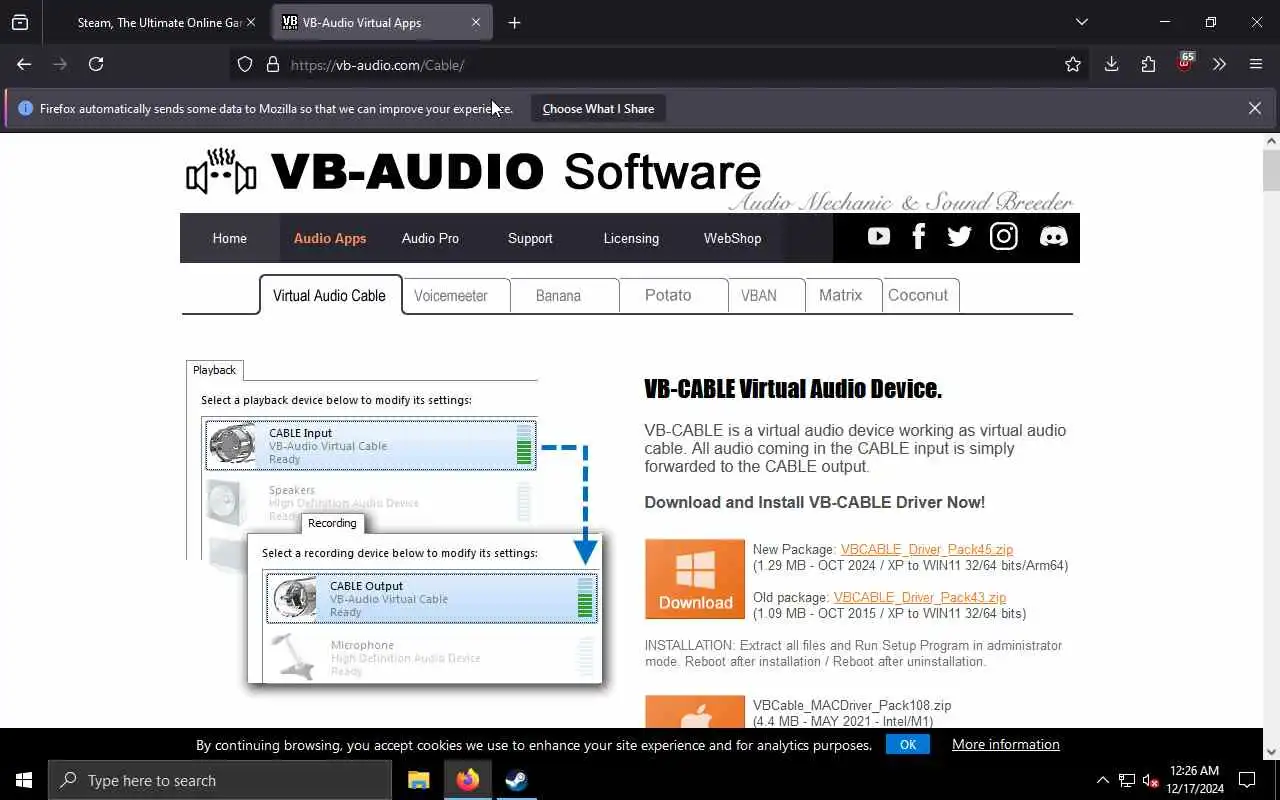Open the tracking protection shield icon
Screen dimensions: 1280x800
point(245,65)
